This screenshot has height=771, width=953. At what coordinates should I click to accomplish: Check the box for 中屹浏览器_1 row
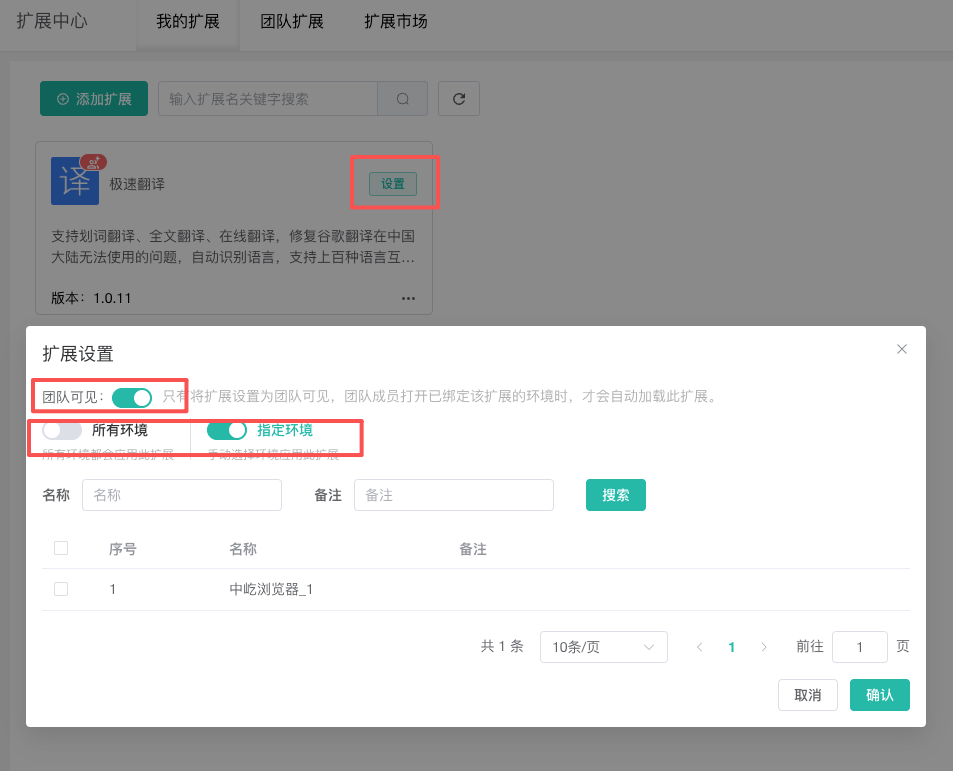click(61, 589)
